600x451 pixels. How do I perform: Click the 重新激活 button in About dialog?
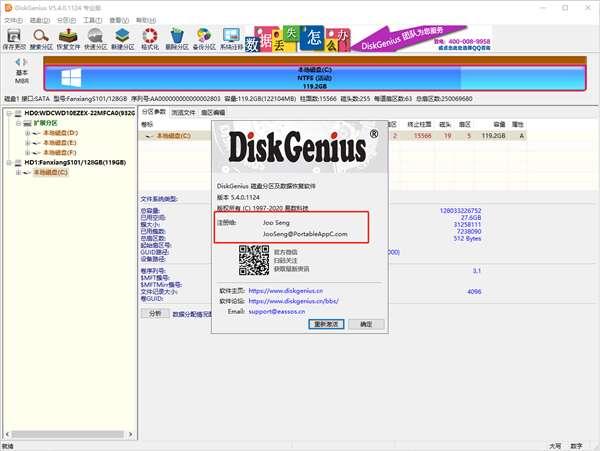click(326, 324)
